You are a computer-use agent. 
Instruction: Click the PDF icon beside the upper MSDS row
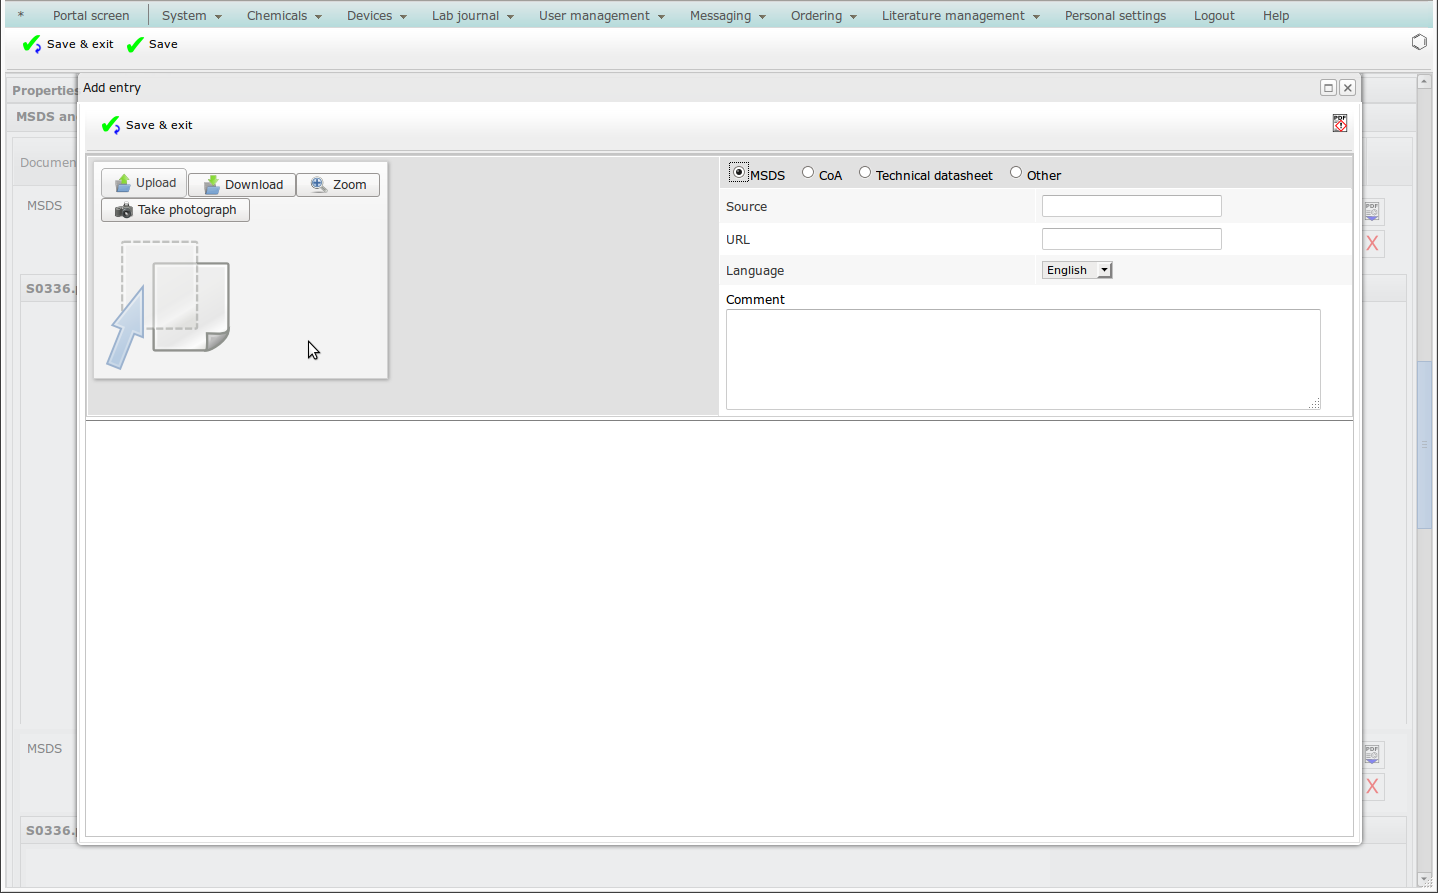[x=1372, y=211]
